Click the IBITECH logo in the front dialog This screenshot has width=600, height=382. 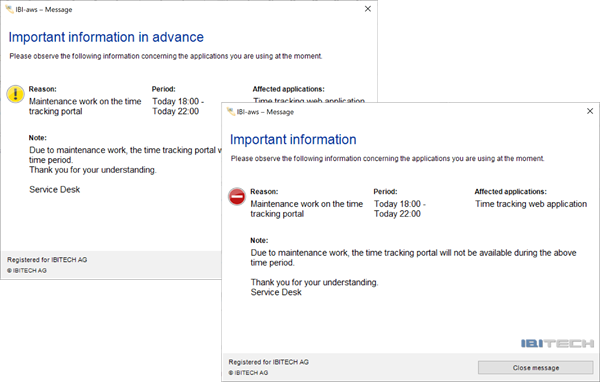(x=557, y=343)
